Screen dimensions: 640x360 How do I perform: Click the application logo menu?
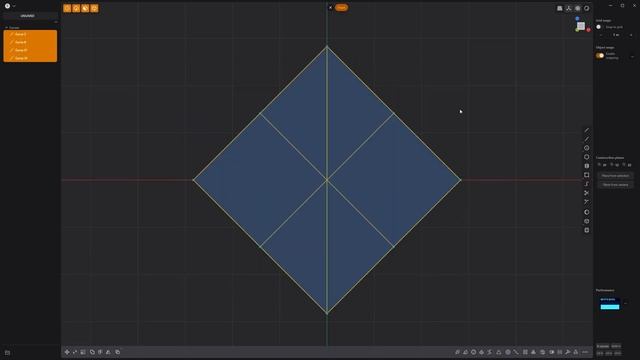[7, 6]
